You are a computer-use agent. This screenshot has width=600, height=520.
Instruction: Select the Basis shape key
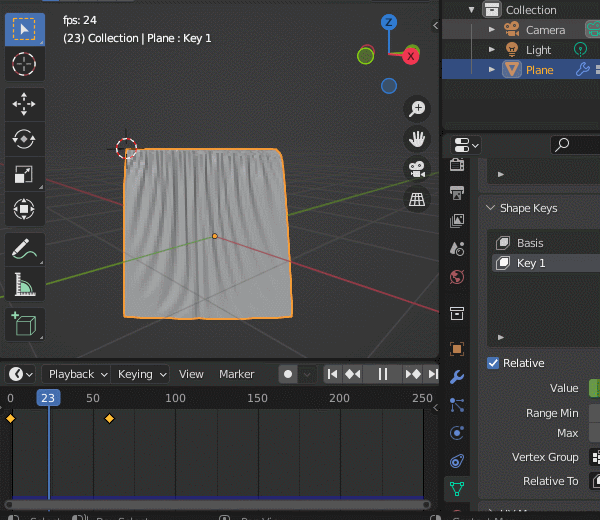pos(530,243)
